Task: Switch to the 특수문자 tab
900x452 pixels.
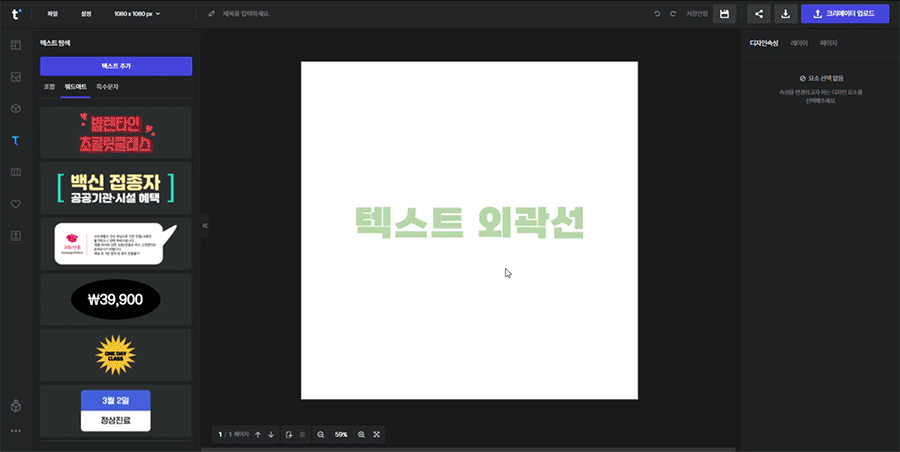Action: point(107,88)
